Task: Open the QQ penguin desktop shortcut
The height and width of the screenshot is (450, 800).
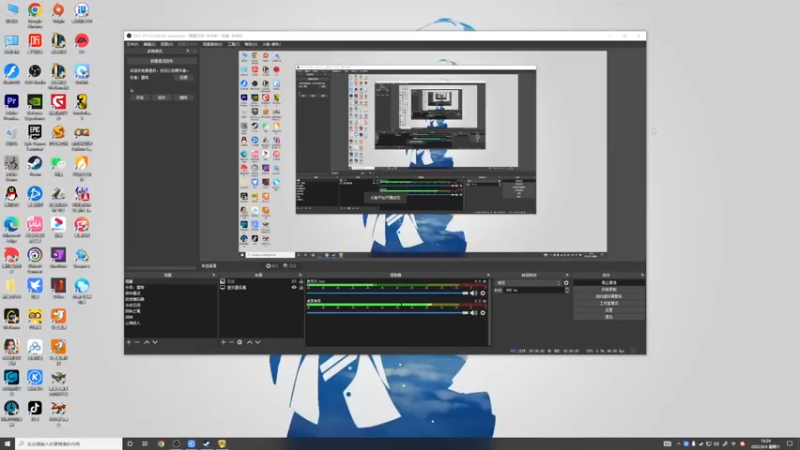Action: (x=11, y=197)
